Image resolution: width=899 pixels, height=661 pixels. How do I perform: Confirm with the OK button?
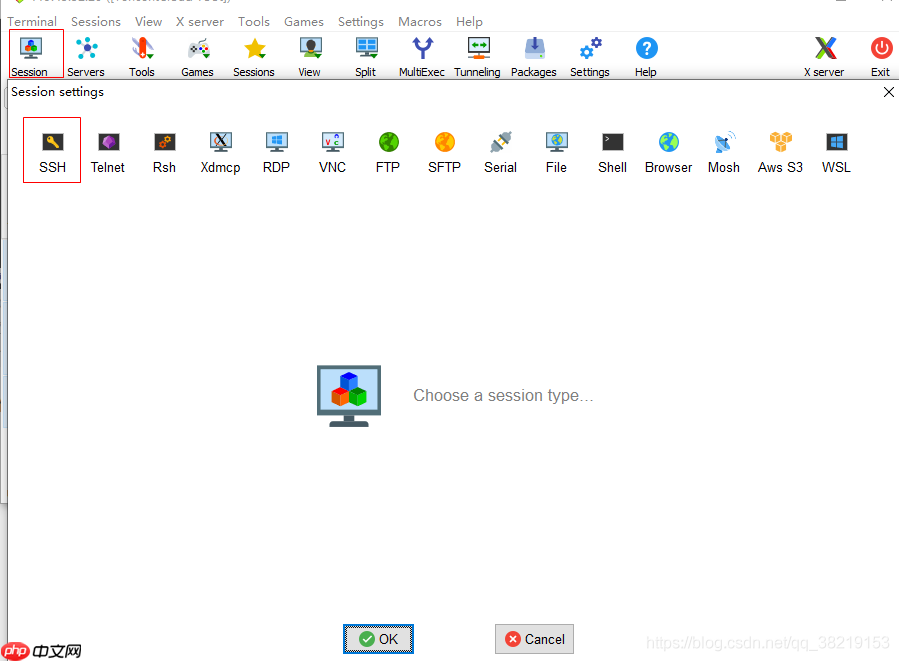point(378,639)
